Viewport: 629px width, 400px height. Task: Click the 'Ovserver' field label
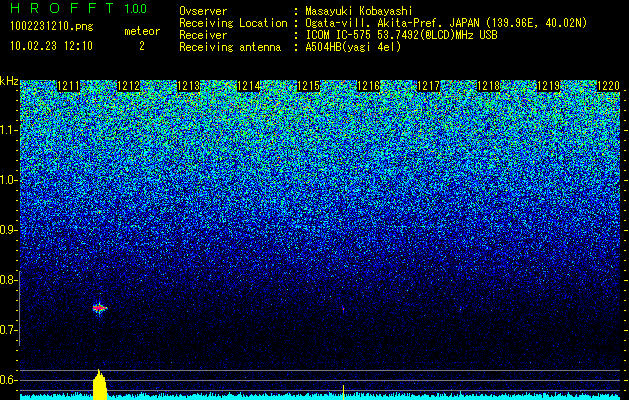pyautogui.click(x=203, y=11)
